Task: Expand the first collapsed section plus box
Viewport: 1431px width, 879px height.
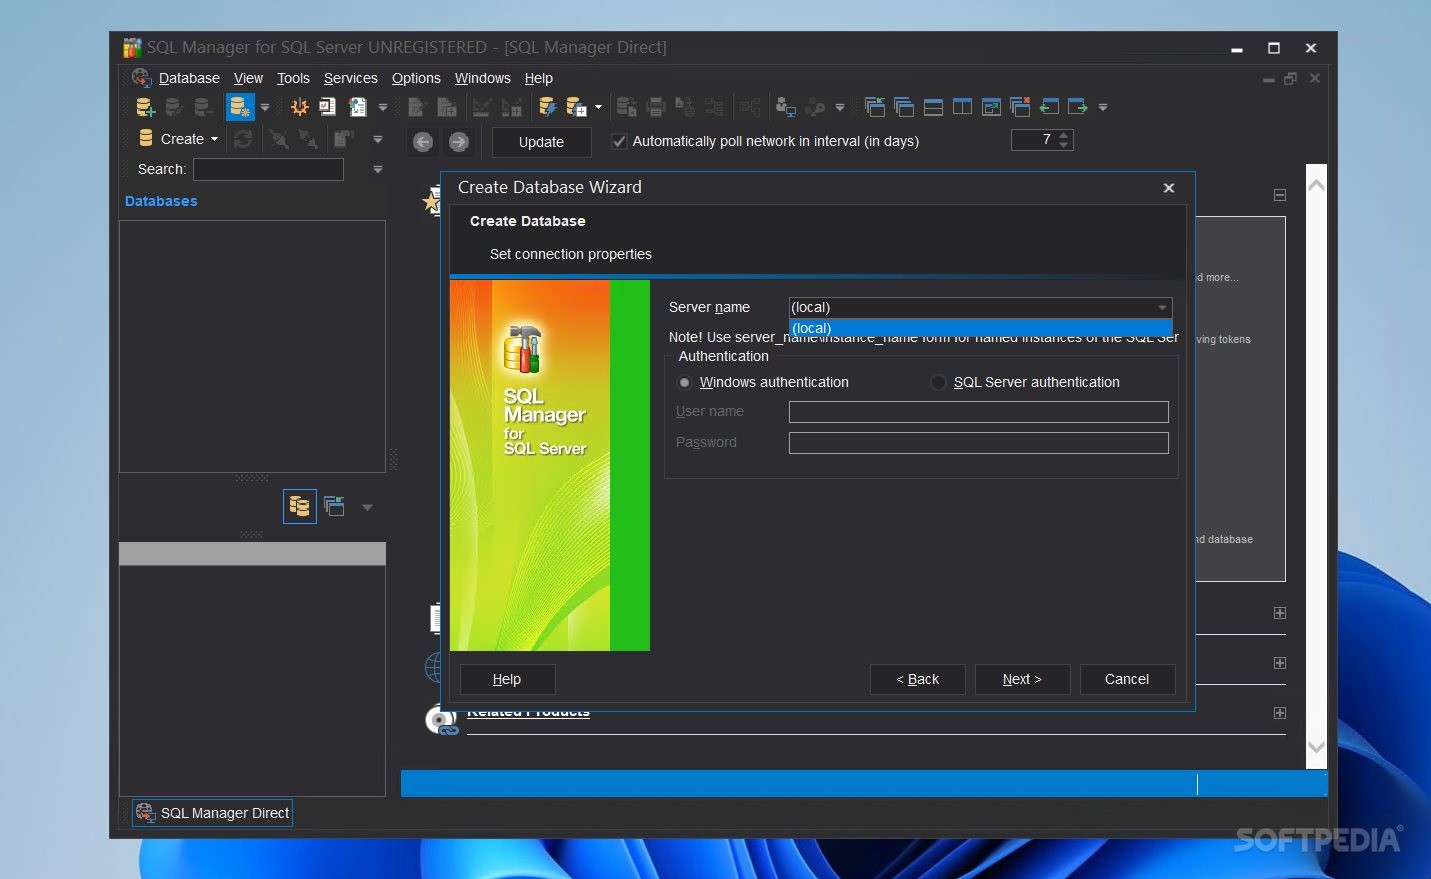Action: click(x=1280, y=613)
